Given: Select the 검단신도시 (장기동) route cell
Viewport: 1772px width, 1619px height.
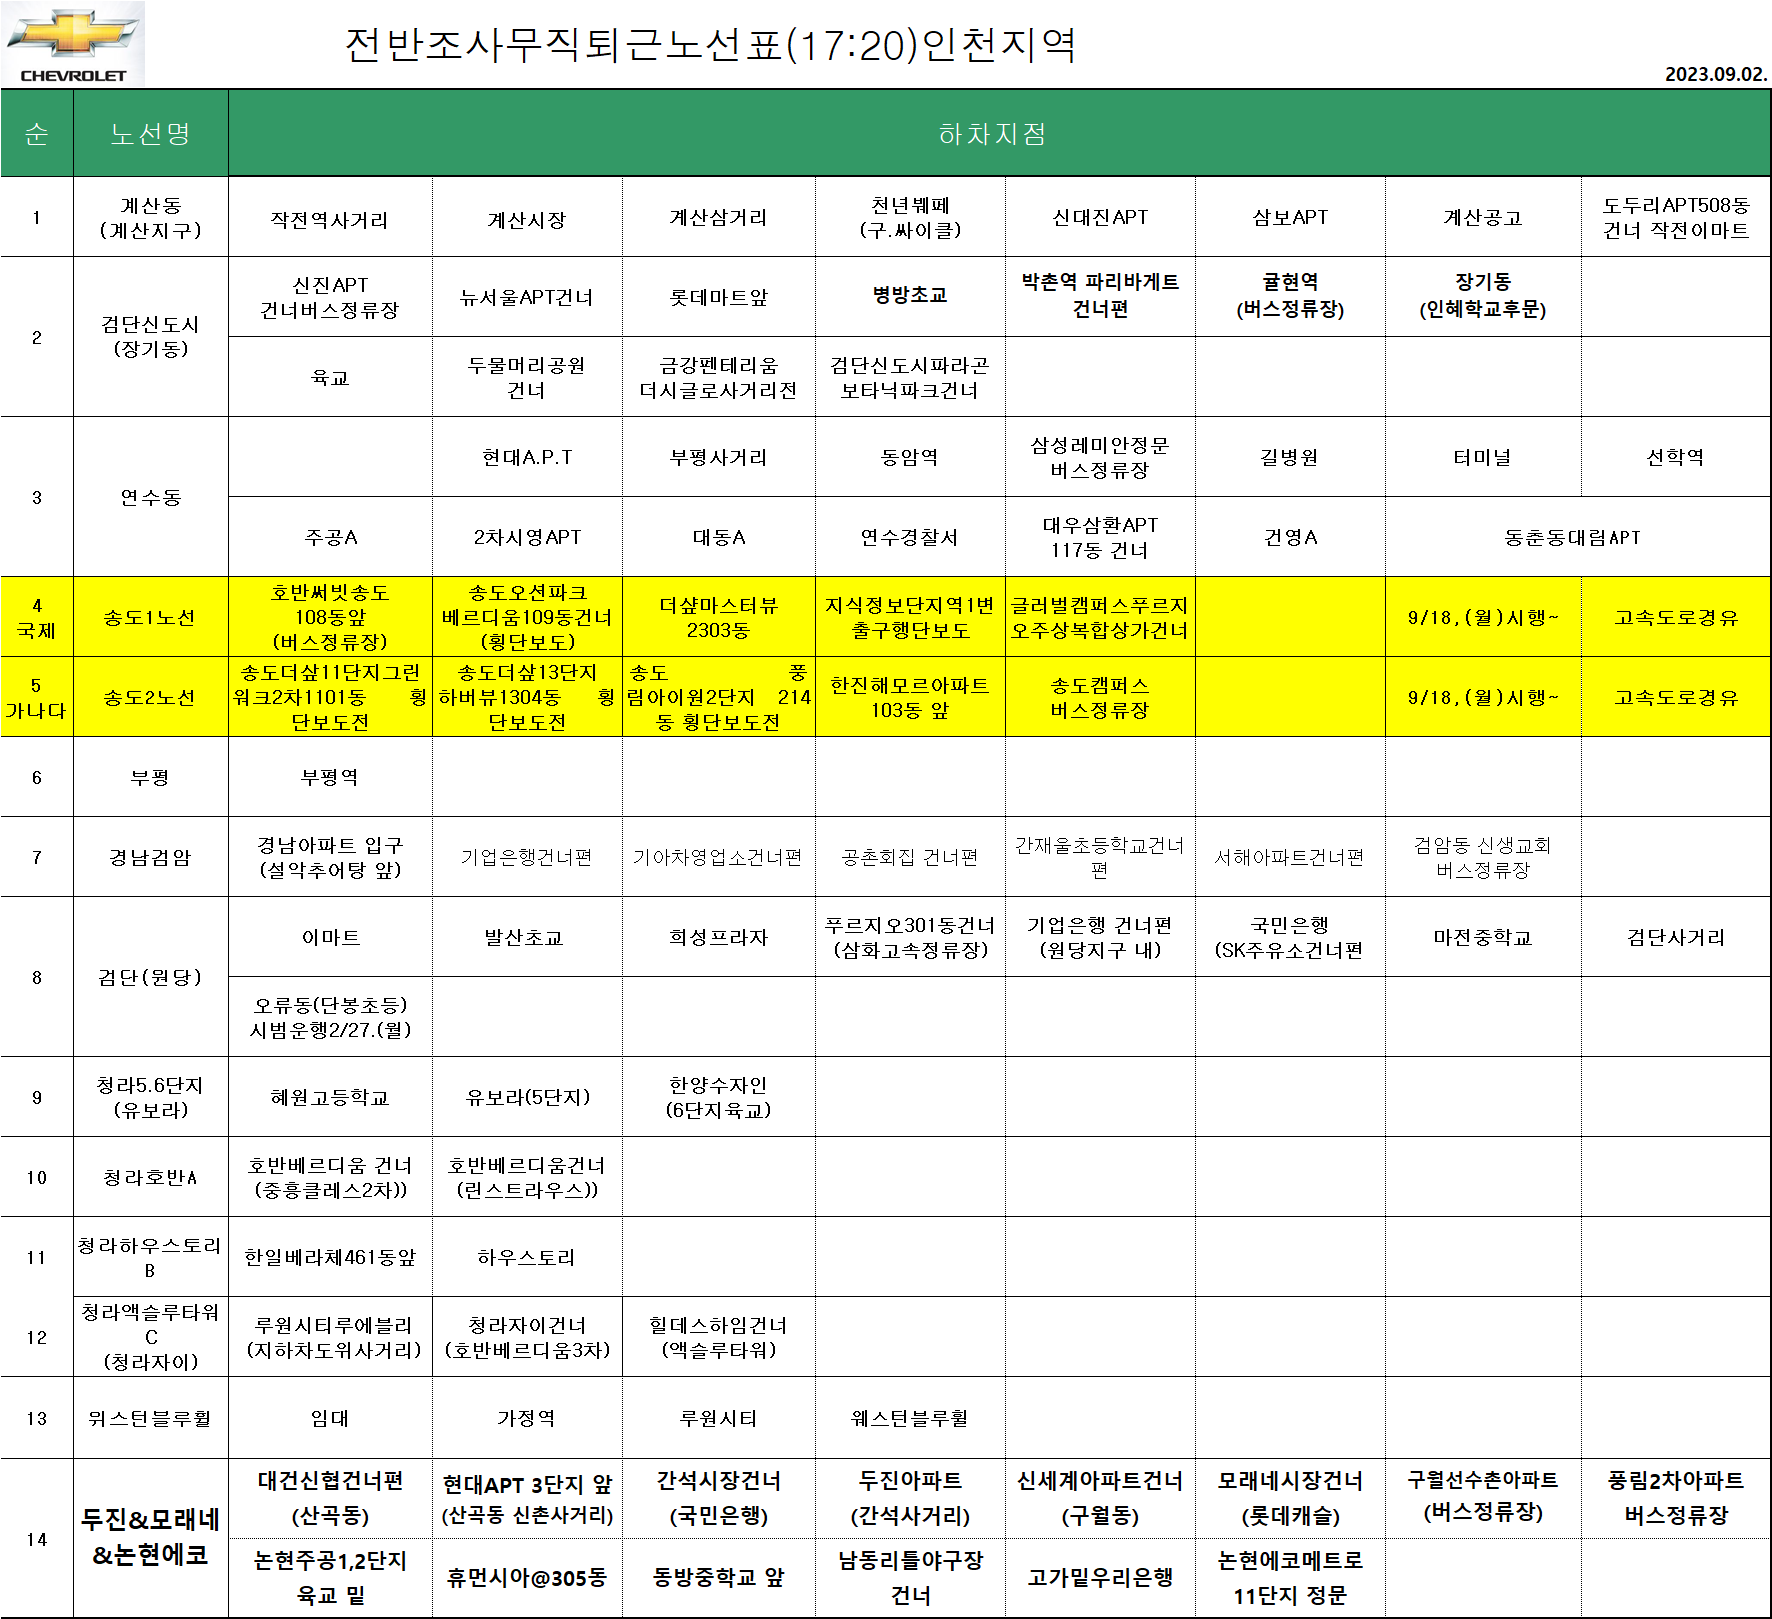Looking at the screenshot, I should tap(150, 337).
